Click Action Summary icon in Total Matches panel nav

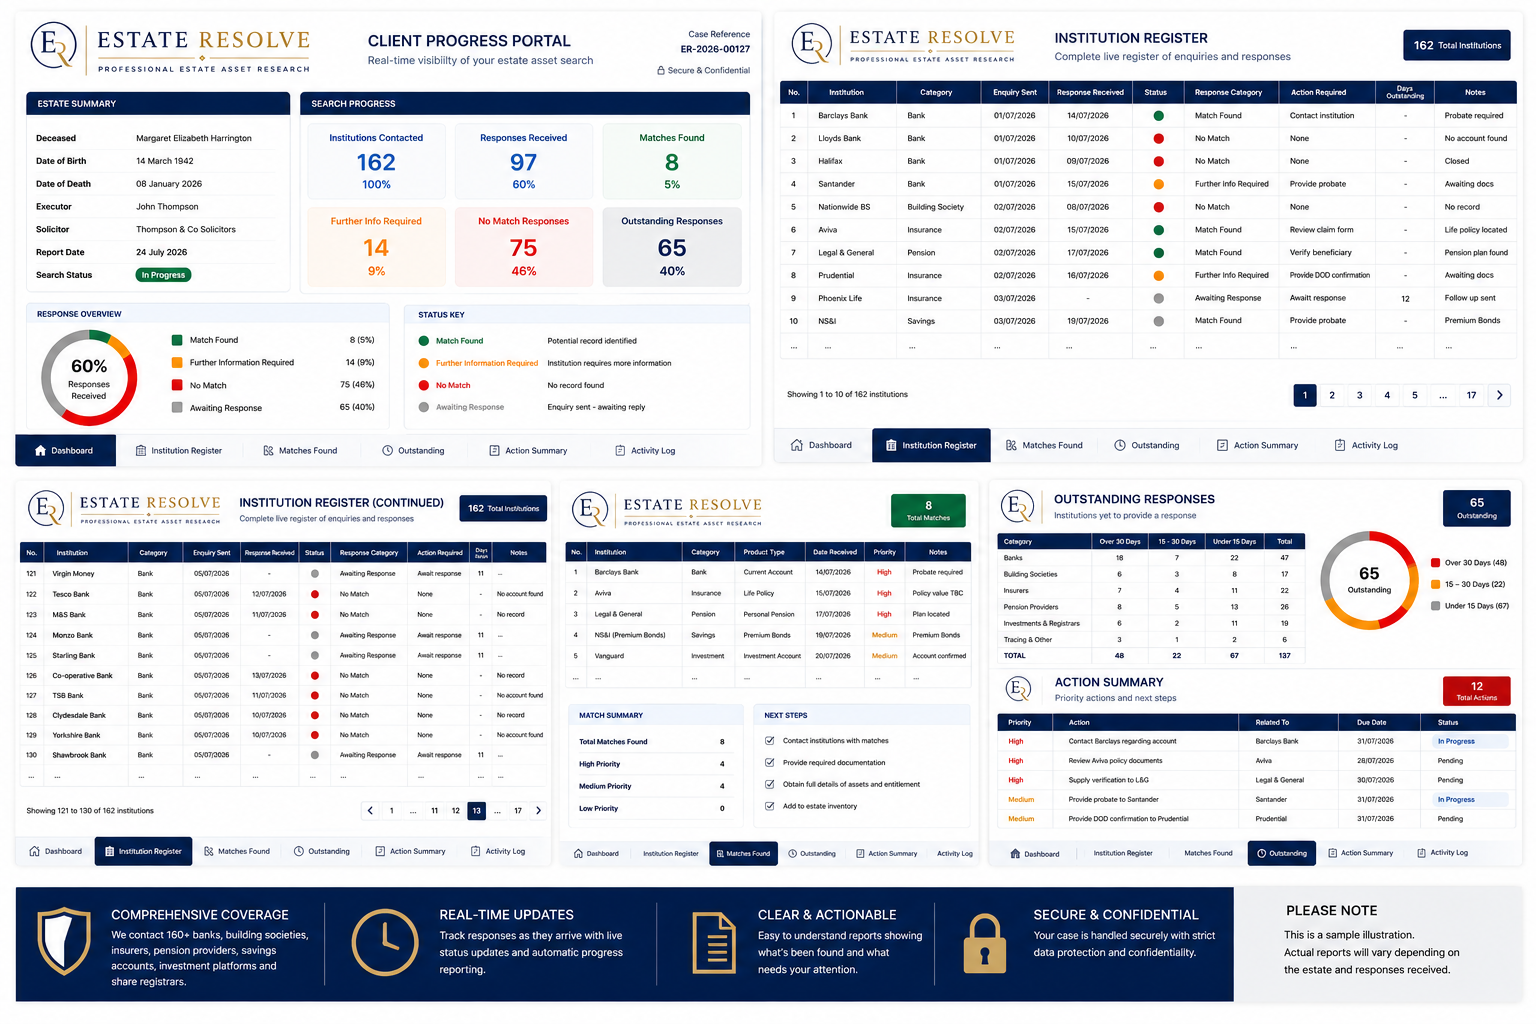click(860, 853)
